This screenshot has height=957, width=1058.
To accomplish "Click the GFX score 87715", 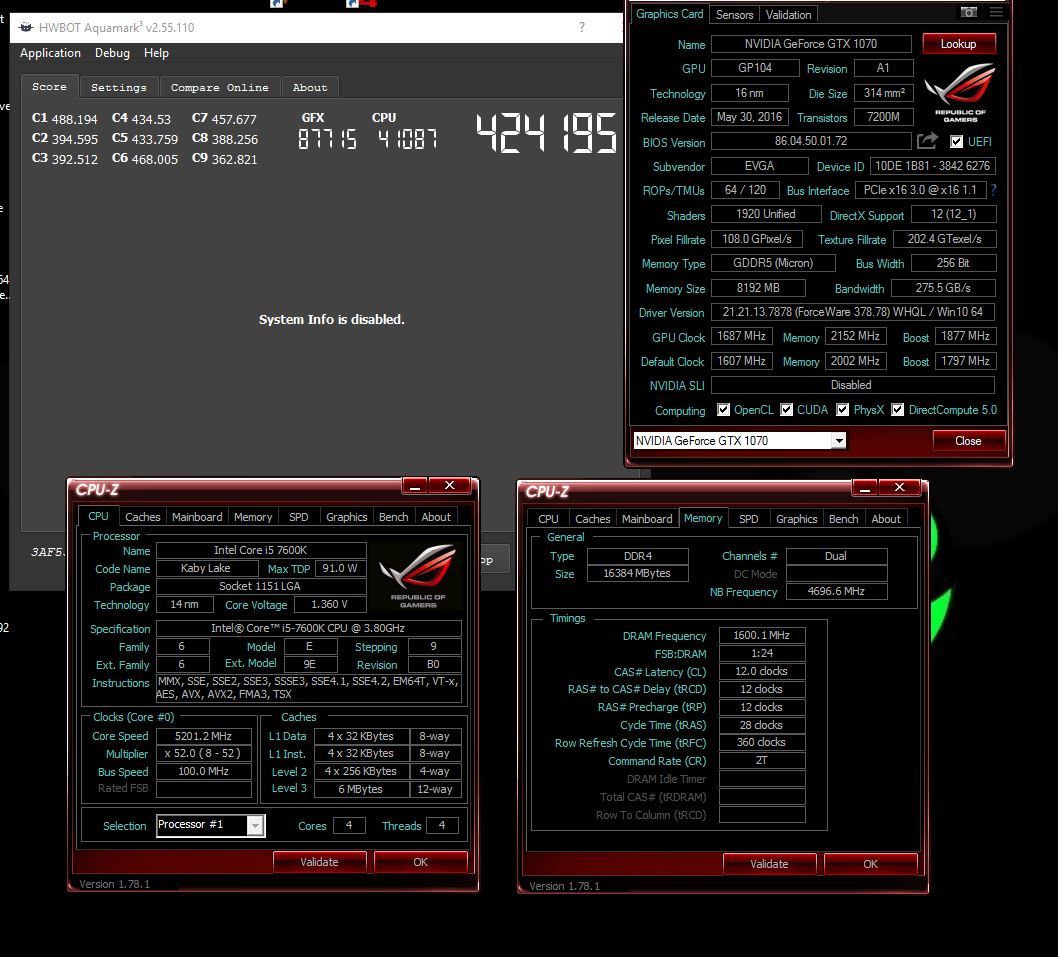I will coord(327,139).
